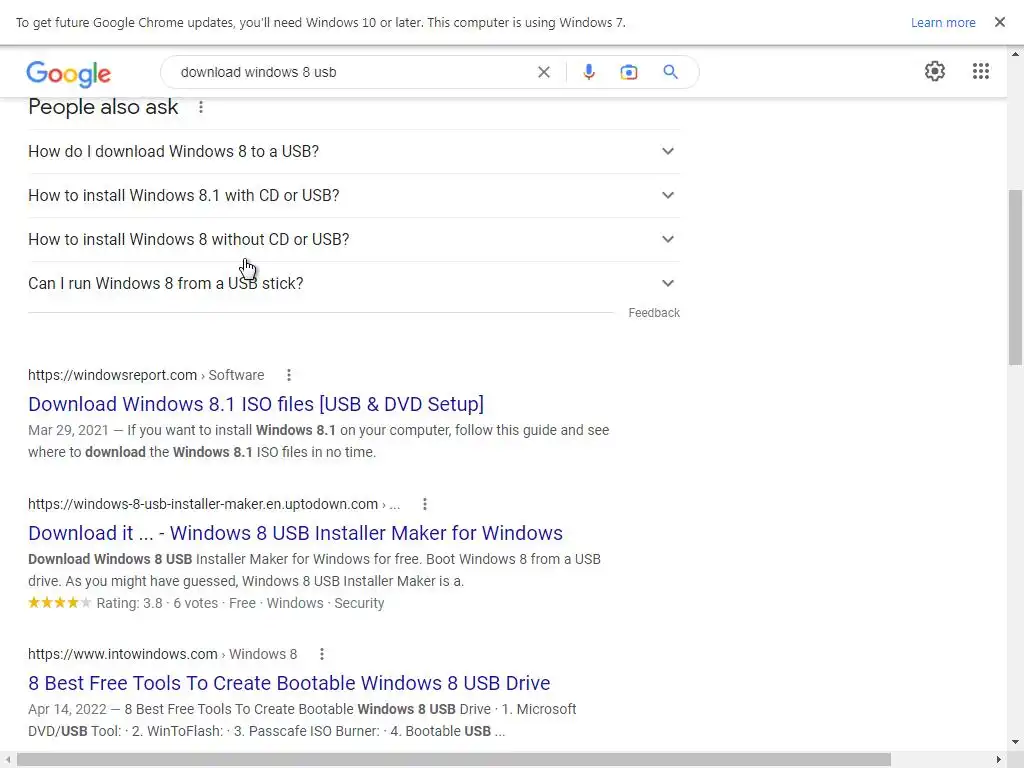Click the scroll left arrow
The height and width of the screenshot is (768, 1024).
pyautogui.click(x=7, y=760)
